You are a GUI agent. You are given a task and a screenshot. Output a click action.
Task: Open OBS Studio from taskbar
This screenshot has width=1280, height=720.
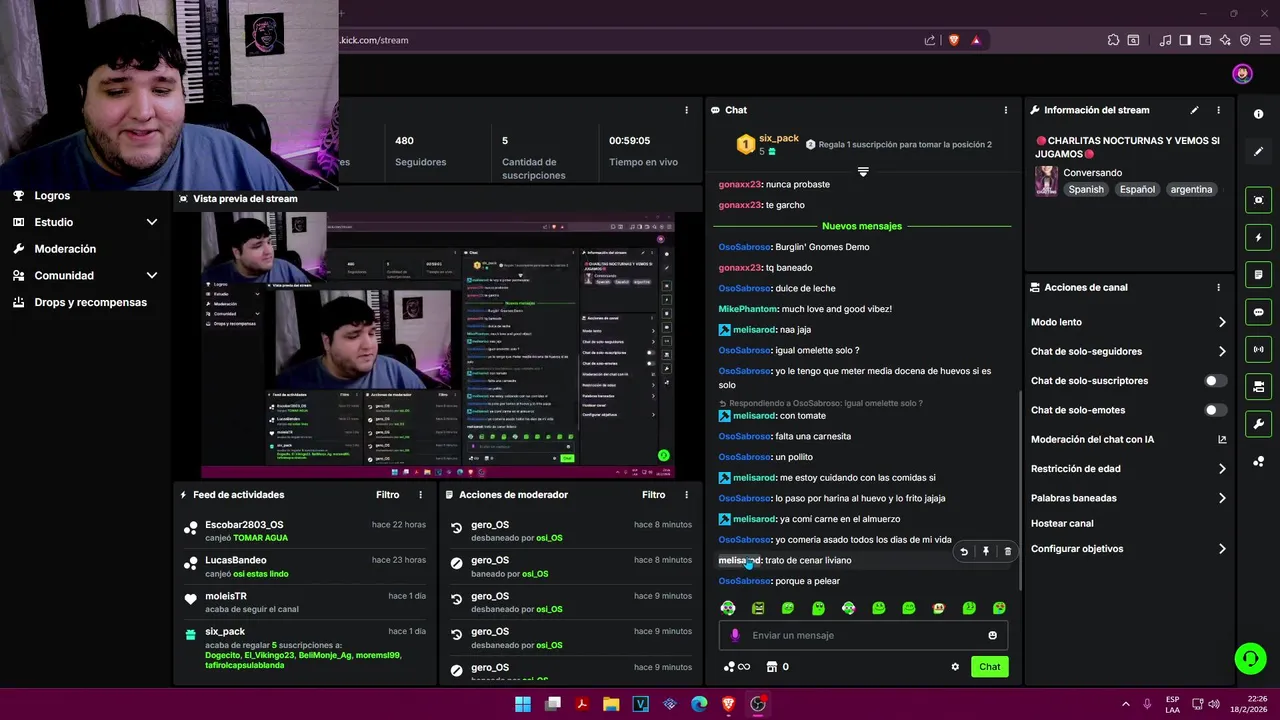(x=758, y=704)
